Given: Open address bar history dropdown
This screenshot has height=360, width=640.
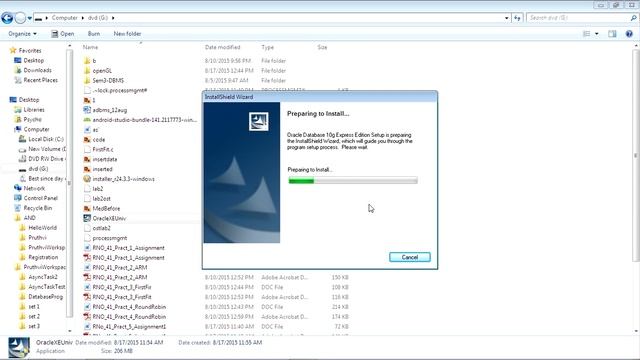Looking at the screenshot, I should coord(507,18).
